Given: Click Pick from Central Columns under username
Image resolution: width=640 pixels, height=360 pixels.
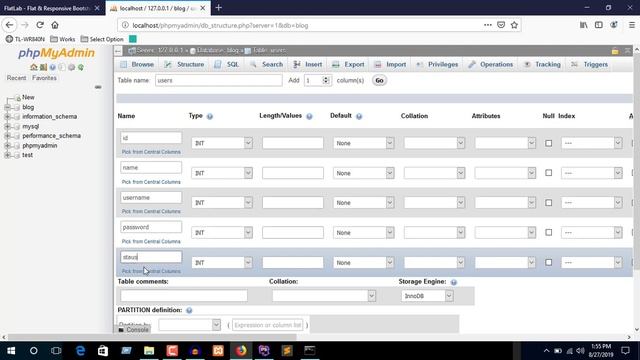Looking at the screenshot, I should 151,211.
